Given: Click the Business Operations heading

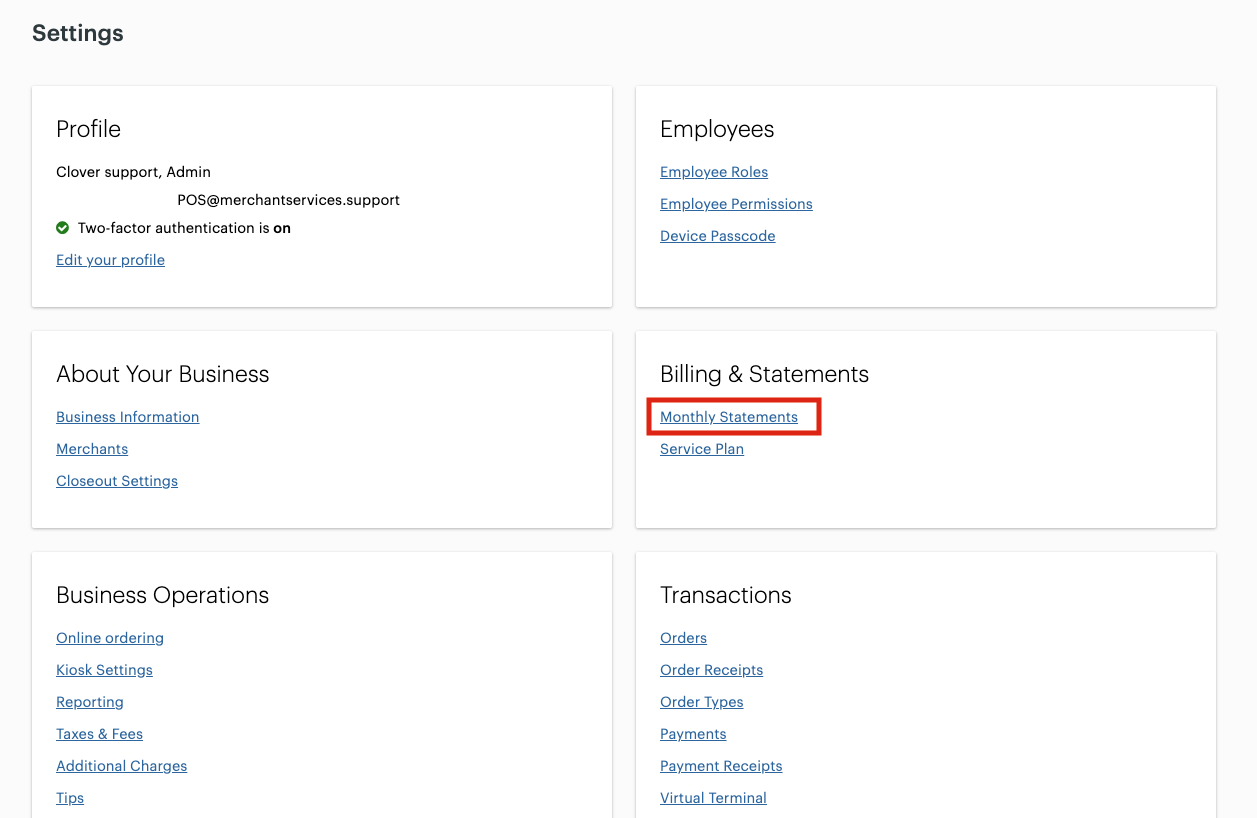Looking at the screenshot, I should click(163, 595).
